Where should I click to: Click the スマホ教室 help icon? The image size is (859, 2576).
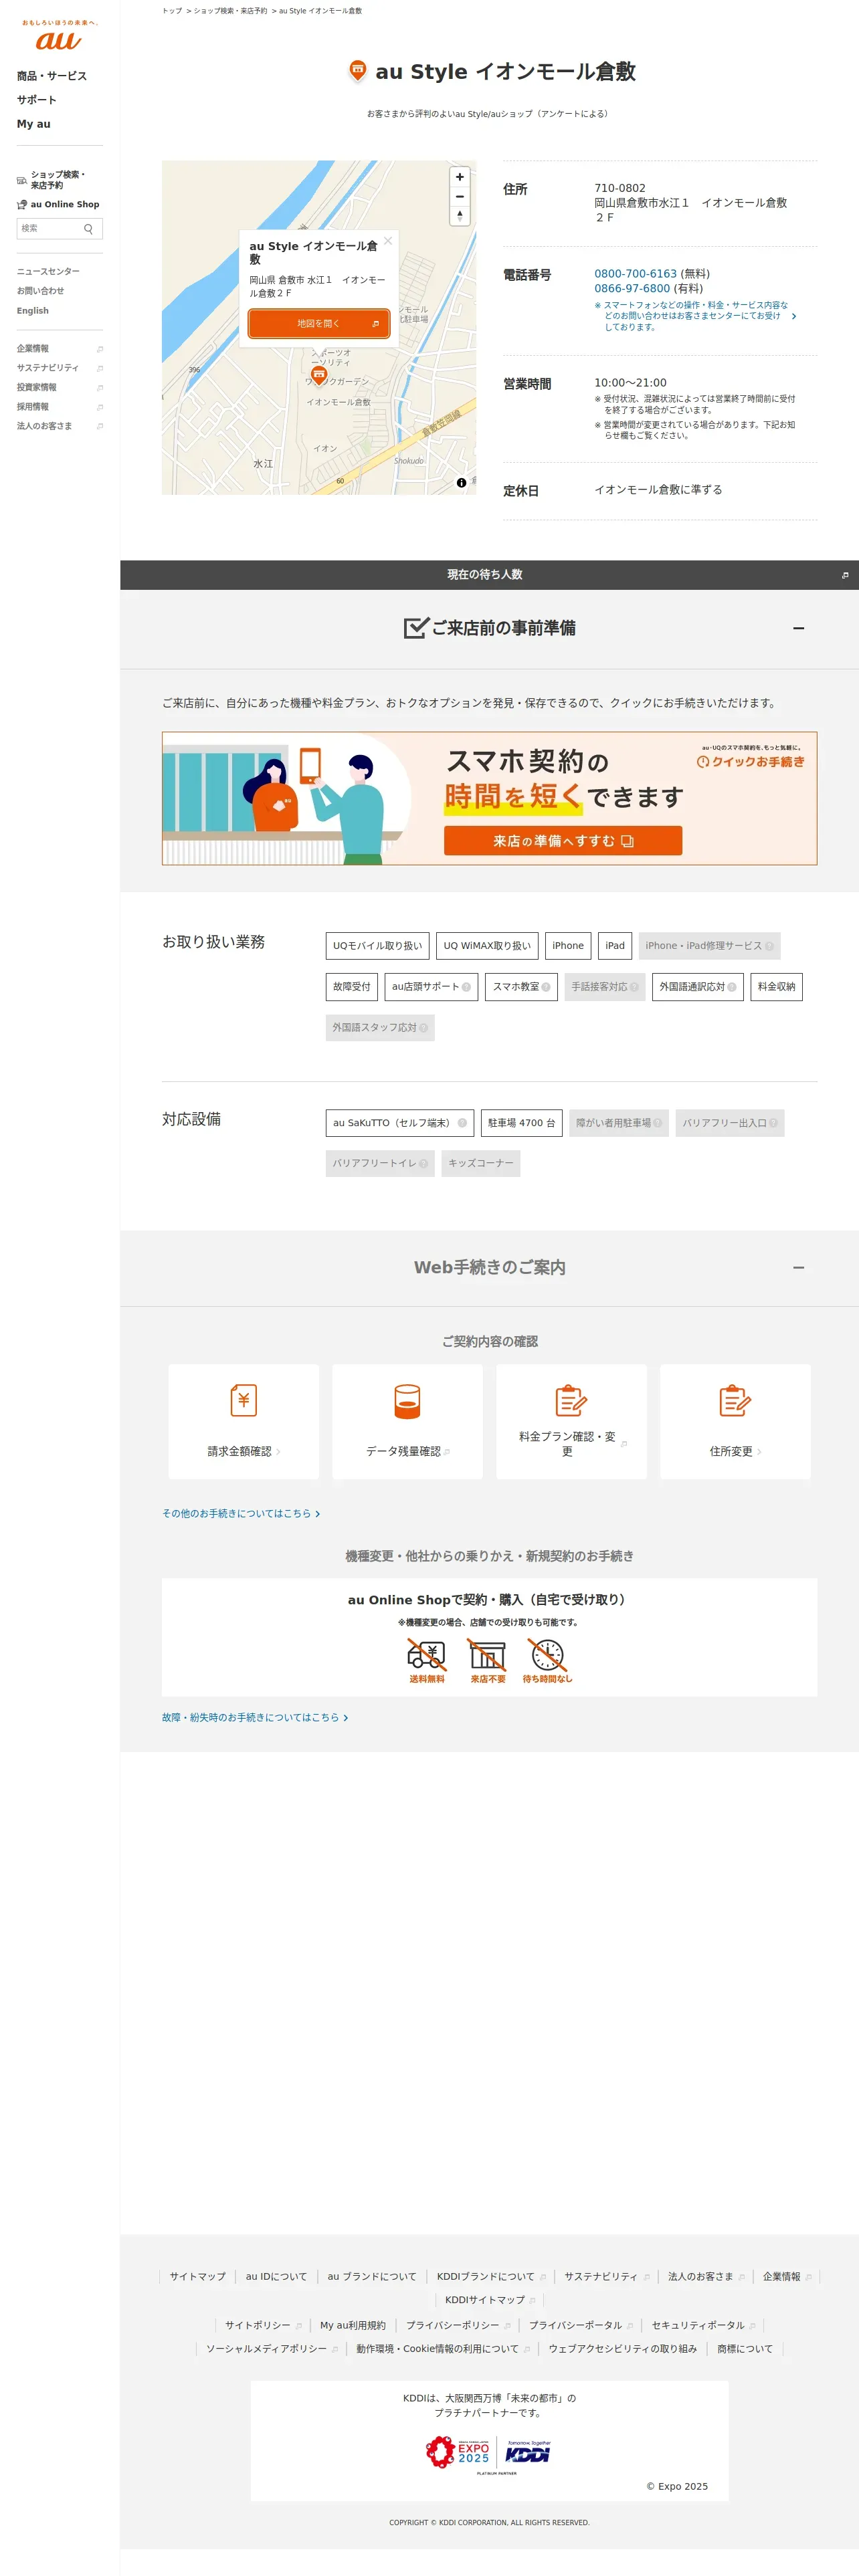point(546,987)
